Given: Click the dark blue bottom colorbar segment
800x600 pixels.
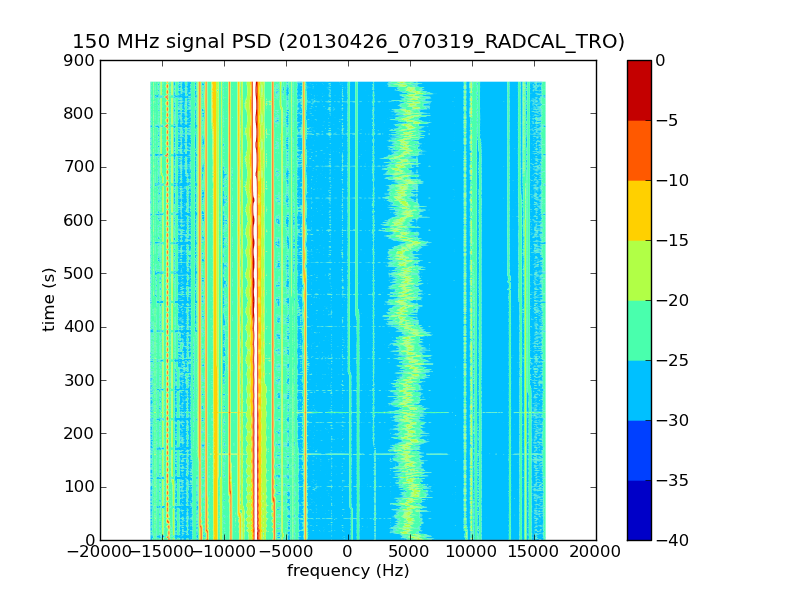Looking at the screenshot, I should pos(639,510).
